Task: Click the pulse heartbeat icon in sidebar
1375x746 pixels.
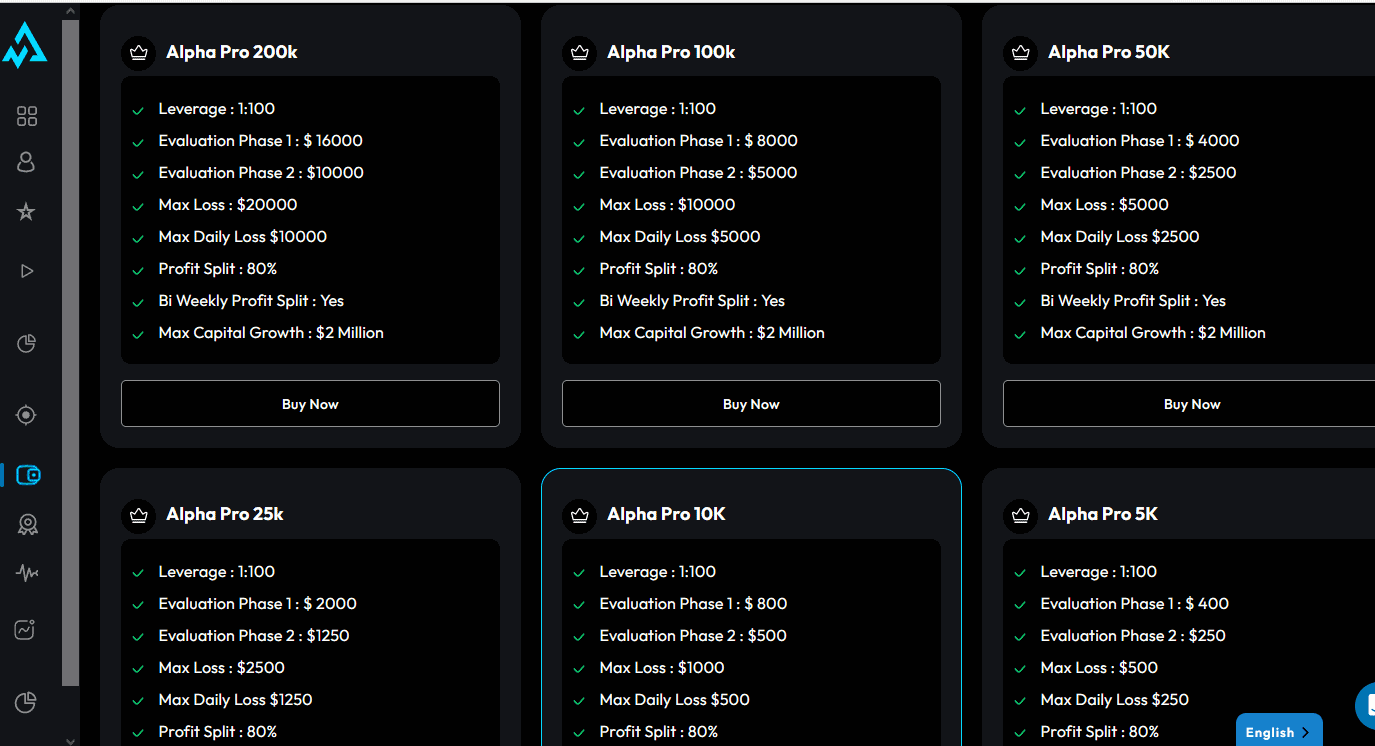Action: pyautogui.click(x=27, y=573)
